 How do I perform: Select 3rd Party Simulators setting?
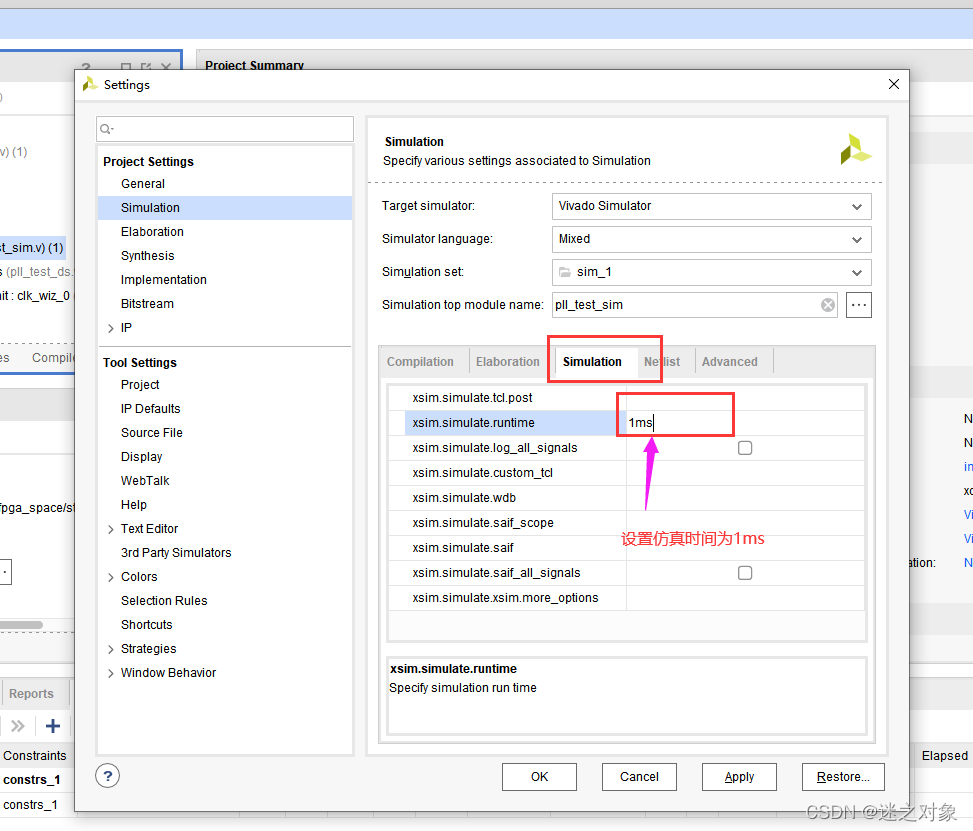pos(176,553)
